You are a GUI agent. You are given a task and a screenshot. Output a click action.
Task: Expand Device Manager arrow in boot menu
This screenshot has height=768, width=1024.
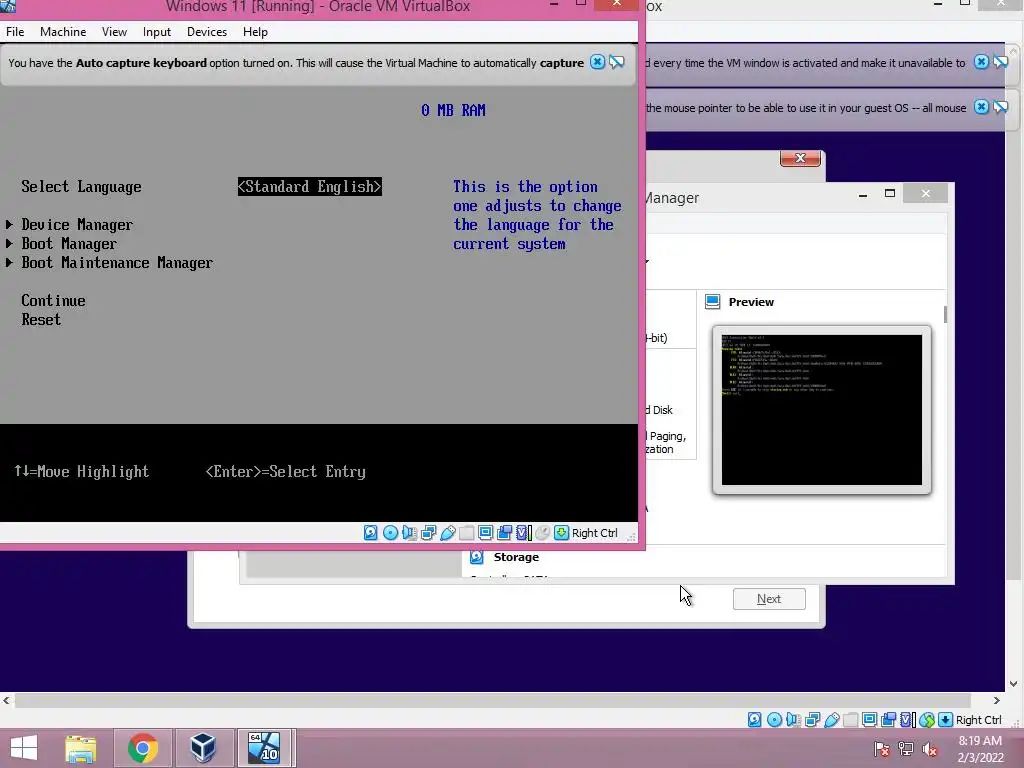click(9, 225)
